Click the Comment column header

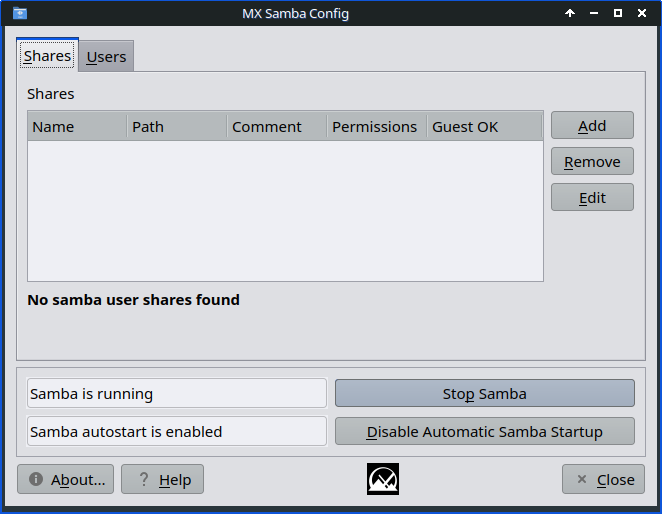277,126
